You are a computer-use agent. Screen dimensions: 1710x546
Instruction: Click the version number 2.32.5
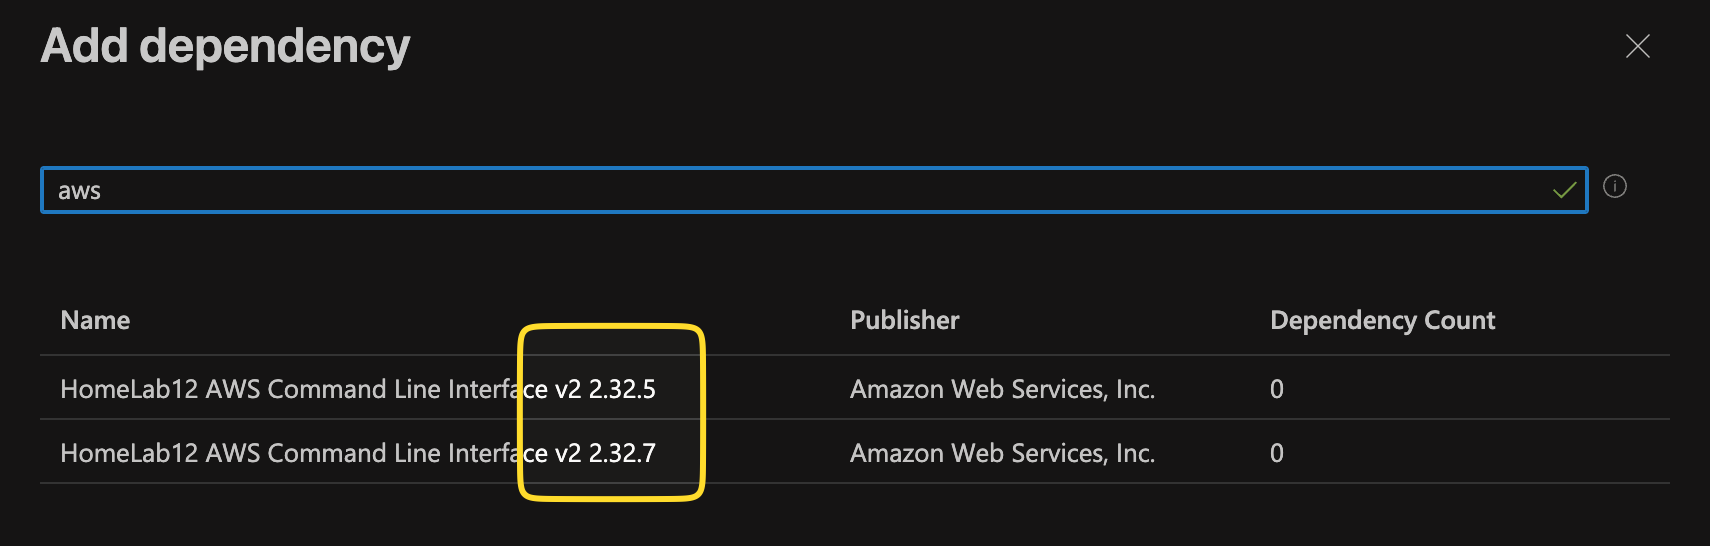[622, 389]
